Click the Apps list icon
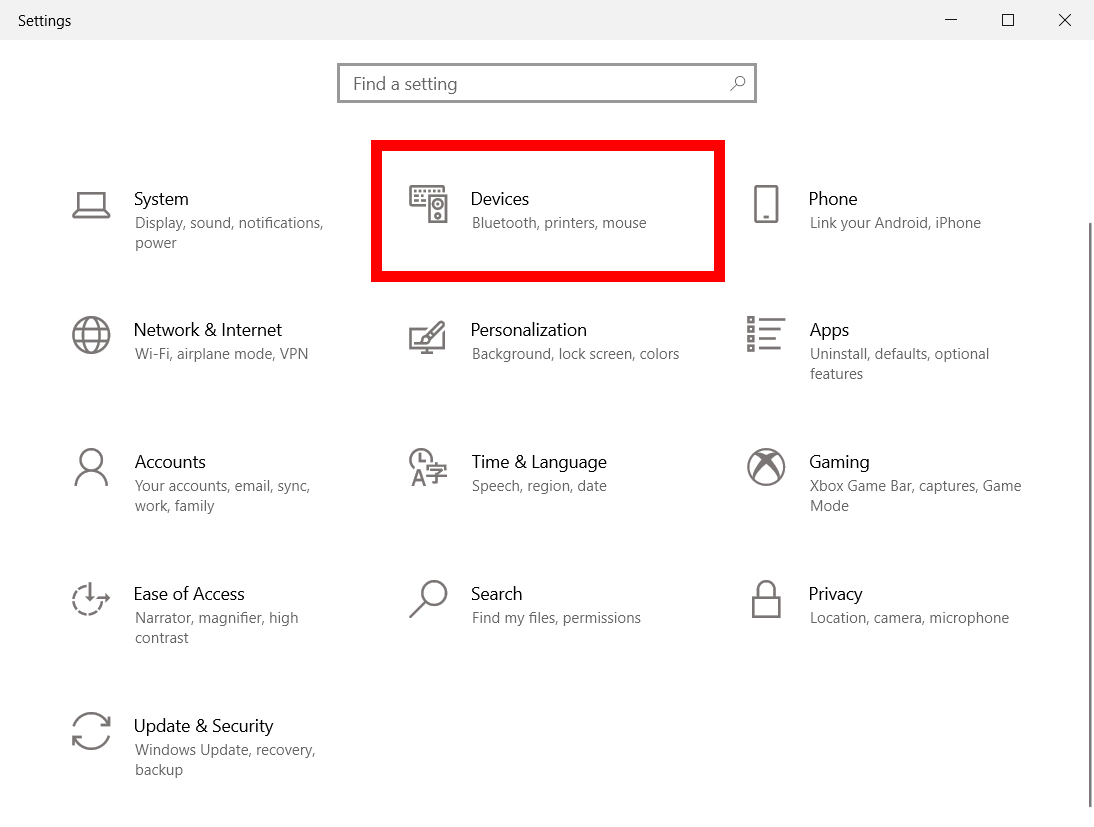Image resolution: width=1094 pixels, height=827 pixels. [765, 334]
